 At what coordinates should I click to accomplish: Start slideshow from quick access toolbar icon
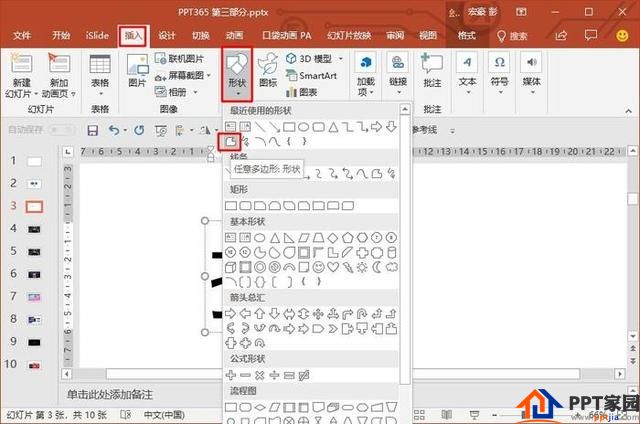[x=161, y=131]
